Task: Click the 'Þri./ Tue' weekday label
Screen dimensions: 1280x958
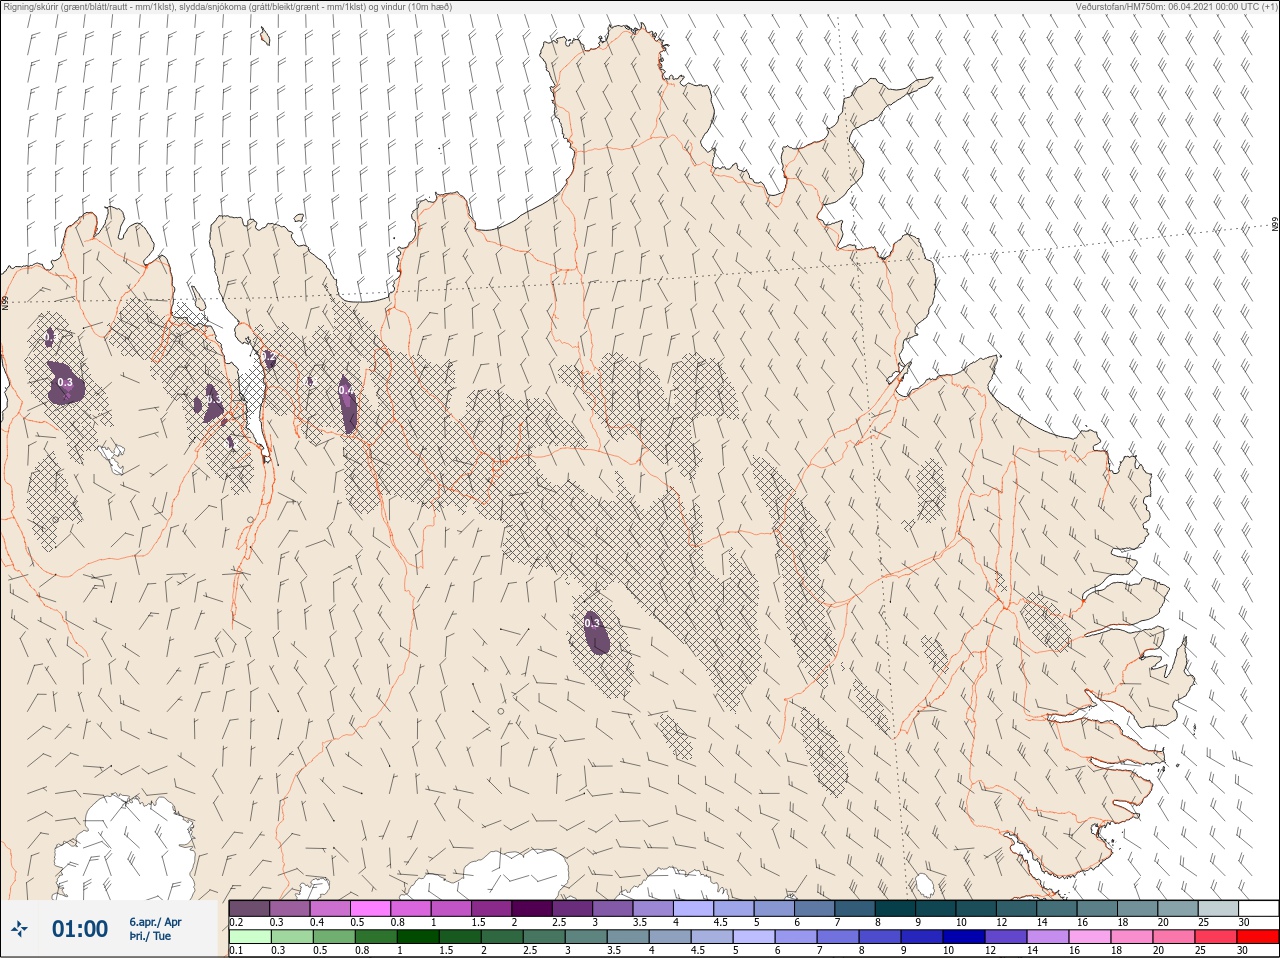Action: point(150,936)
